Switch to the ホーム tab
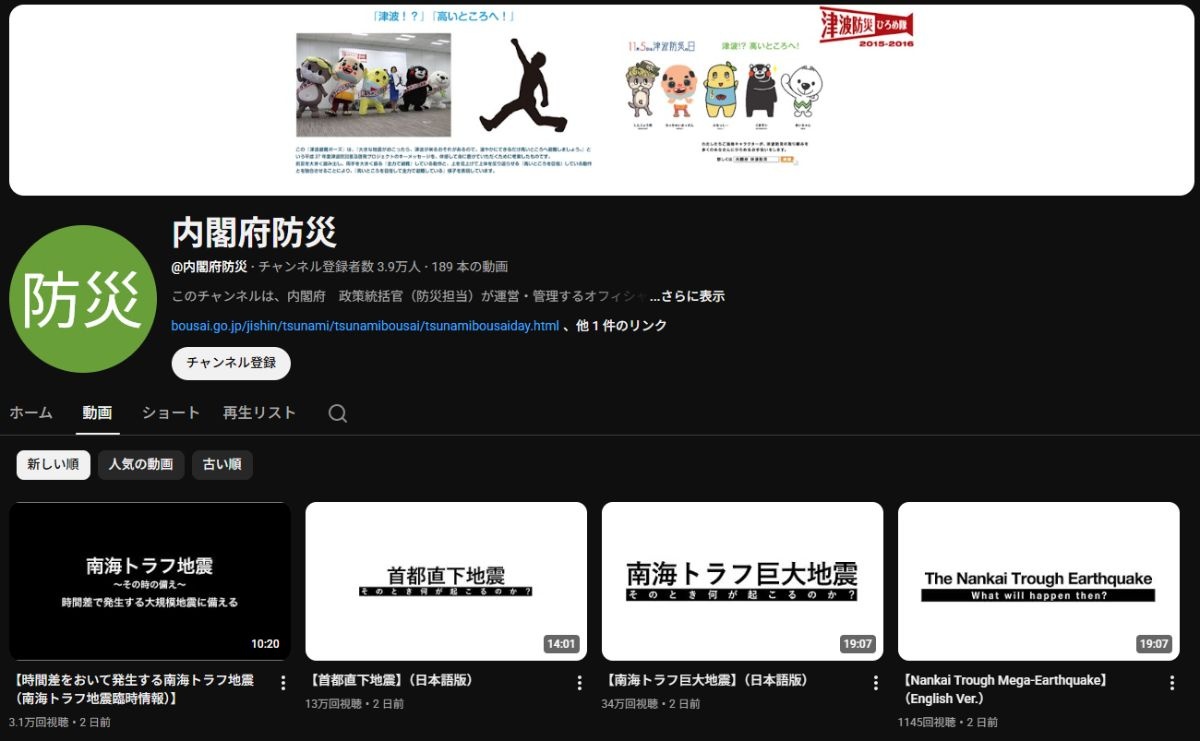Screen dimensions: 1200x741 coord(31,413)
